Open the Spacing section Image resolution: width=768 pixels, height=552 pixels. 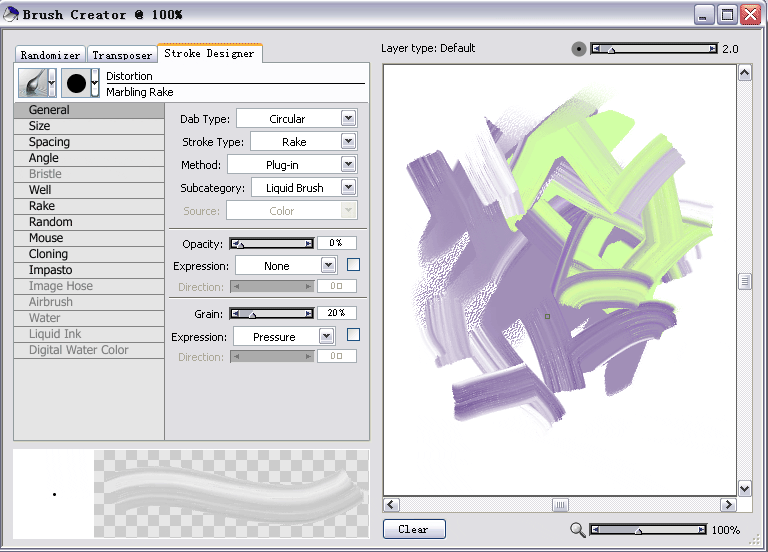click(89, 142)
